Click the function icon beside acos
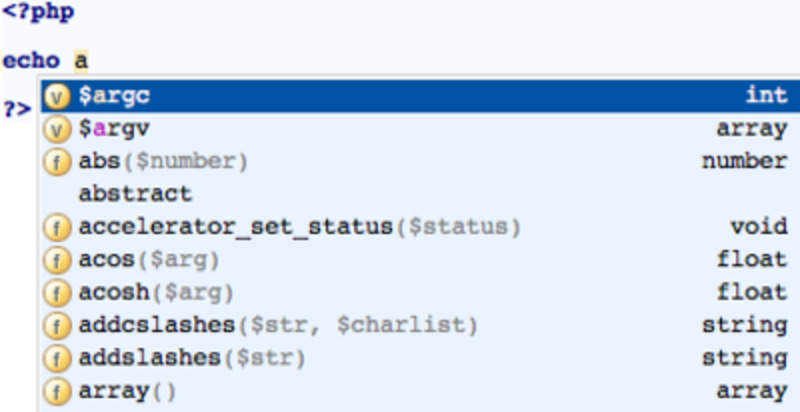The width and height of the screenshot is (800, 412). tap(58, 260)
